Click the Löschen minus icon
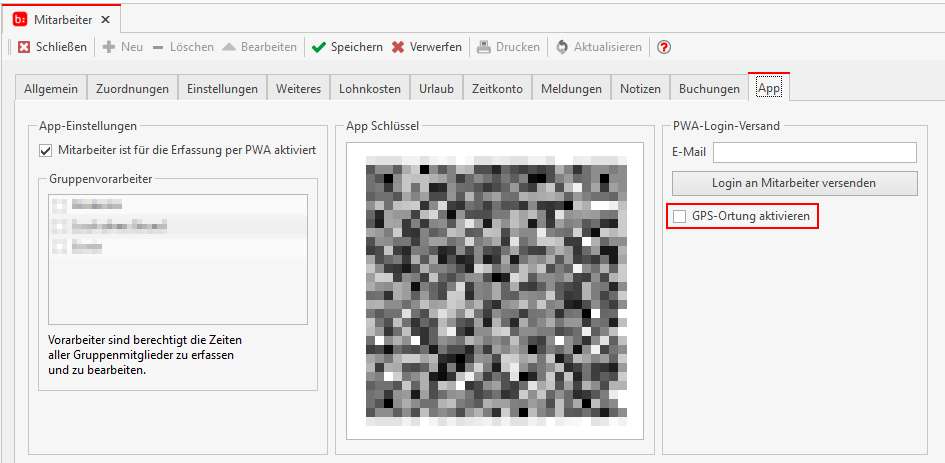The width and height of the screenshot is (945, 463). [158, 47]
